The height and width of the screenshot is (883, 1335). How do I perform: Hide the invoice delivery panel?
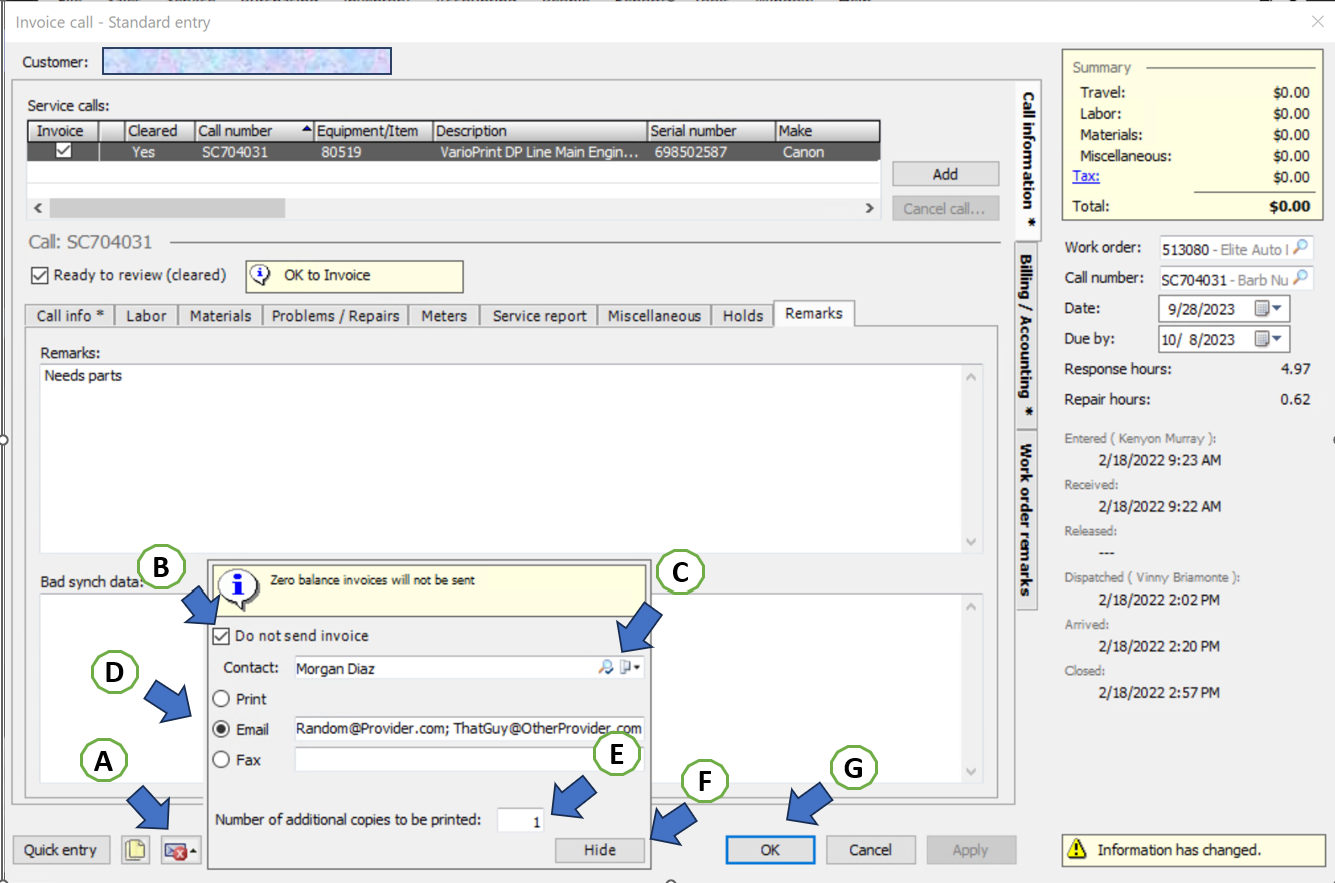(599, 850)
